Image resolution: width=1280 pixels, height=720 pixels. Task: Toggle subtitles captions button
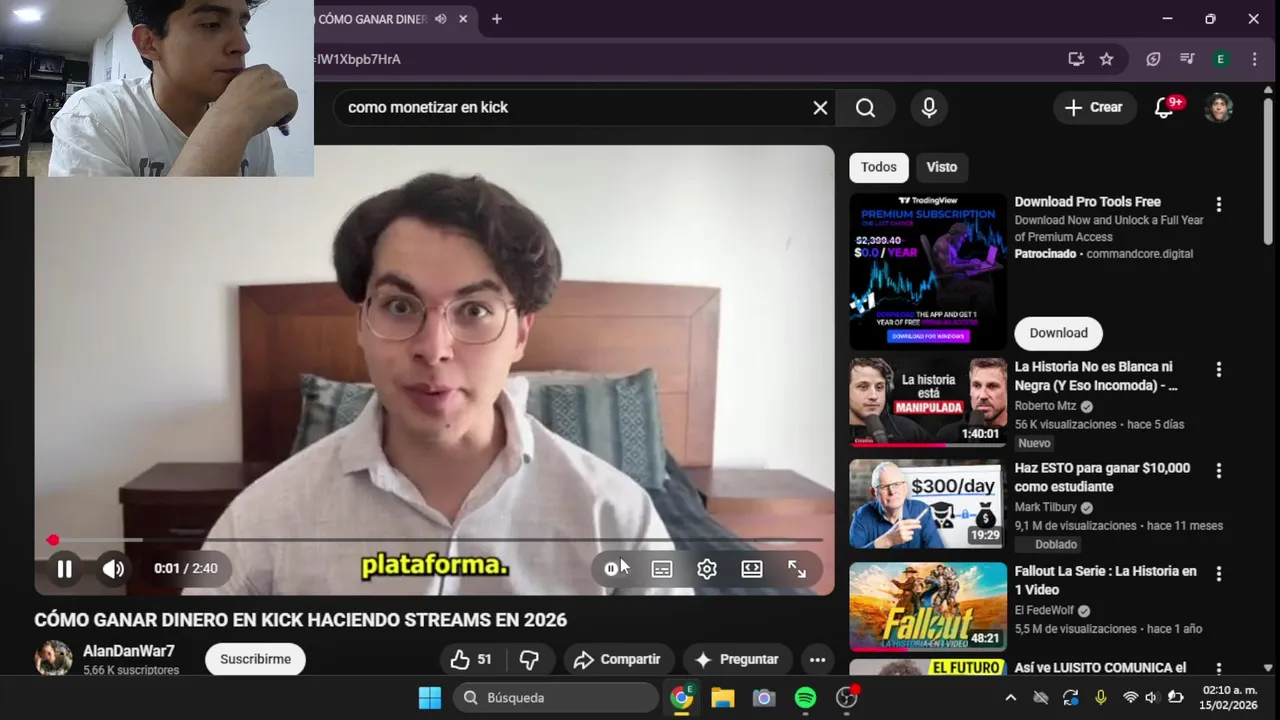tap(662, 569)
